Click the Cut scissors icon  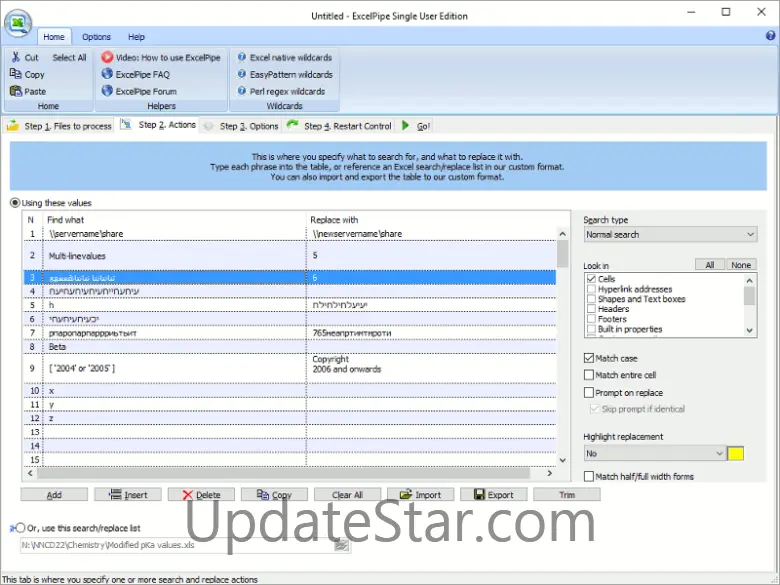[16, 57]
